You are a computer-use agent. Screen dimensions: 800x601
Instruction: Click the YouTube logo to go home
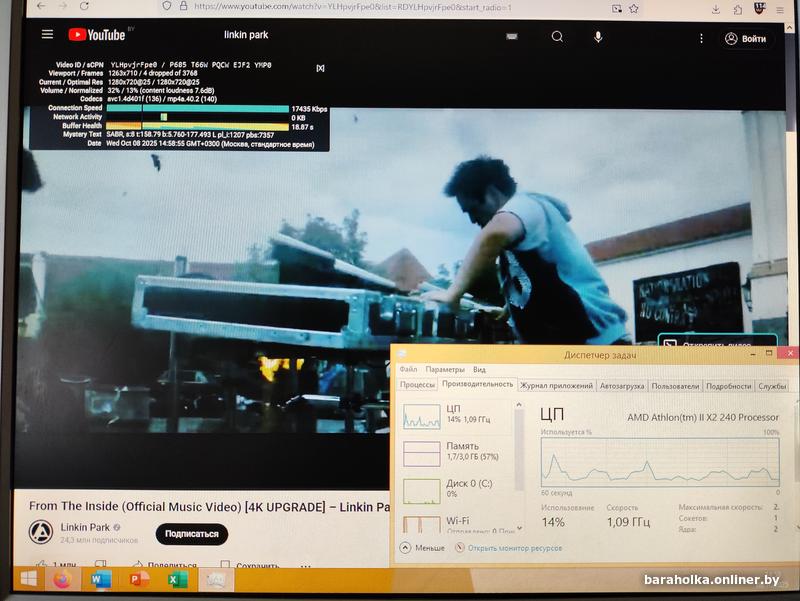click(97, 35)
